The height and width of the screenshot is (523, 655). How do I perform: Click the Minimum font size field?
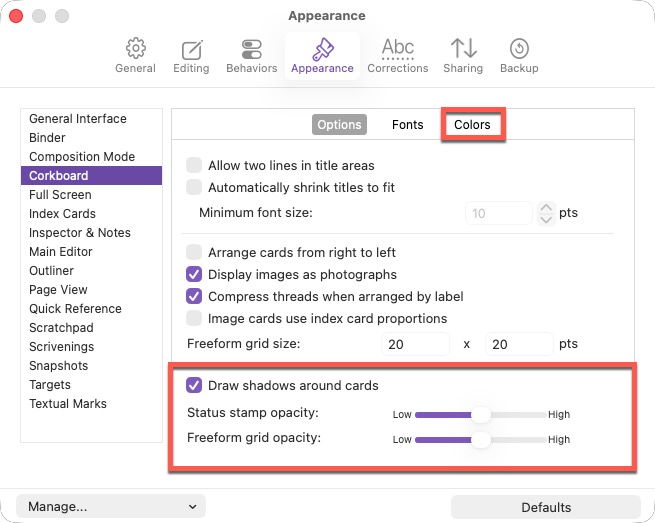(499, 213)
